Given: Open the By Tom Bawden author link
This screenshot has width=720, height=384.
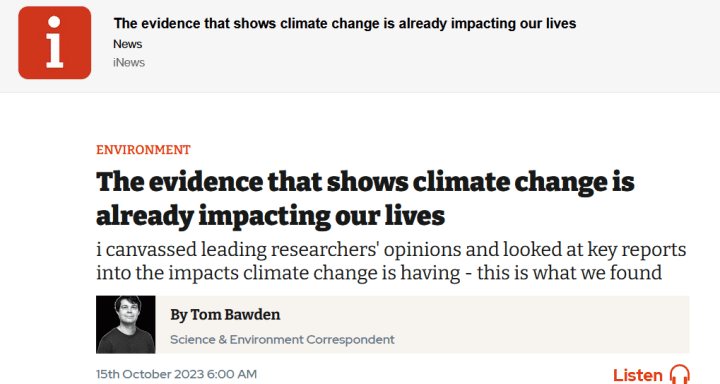Looking at the screenshot, I should point(225,315).
